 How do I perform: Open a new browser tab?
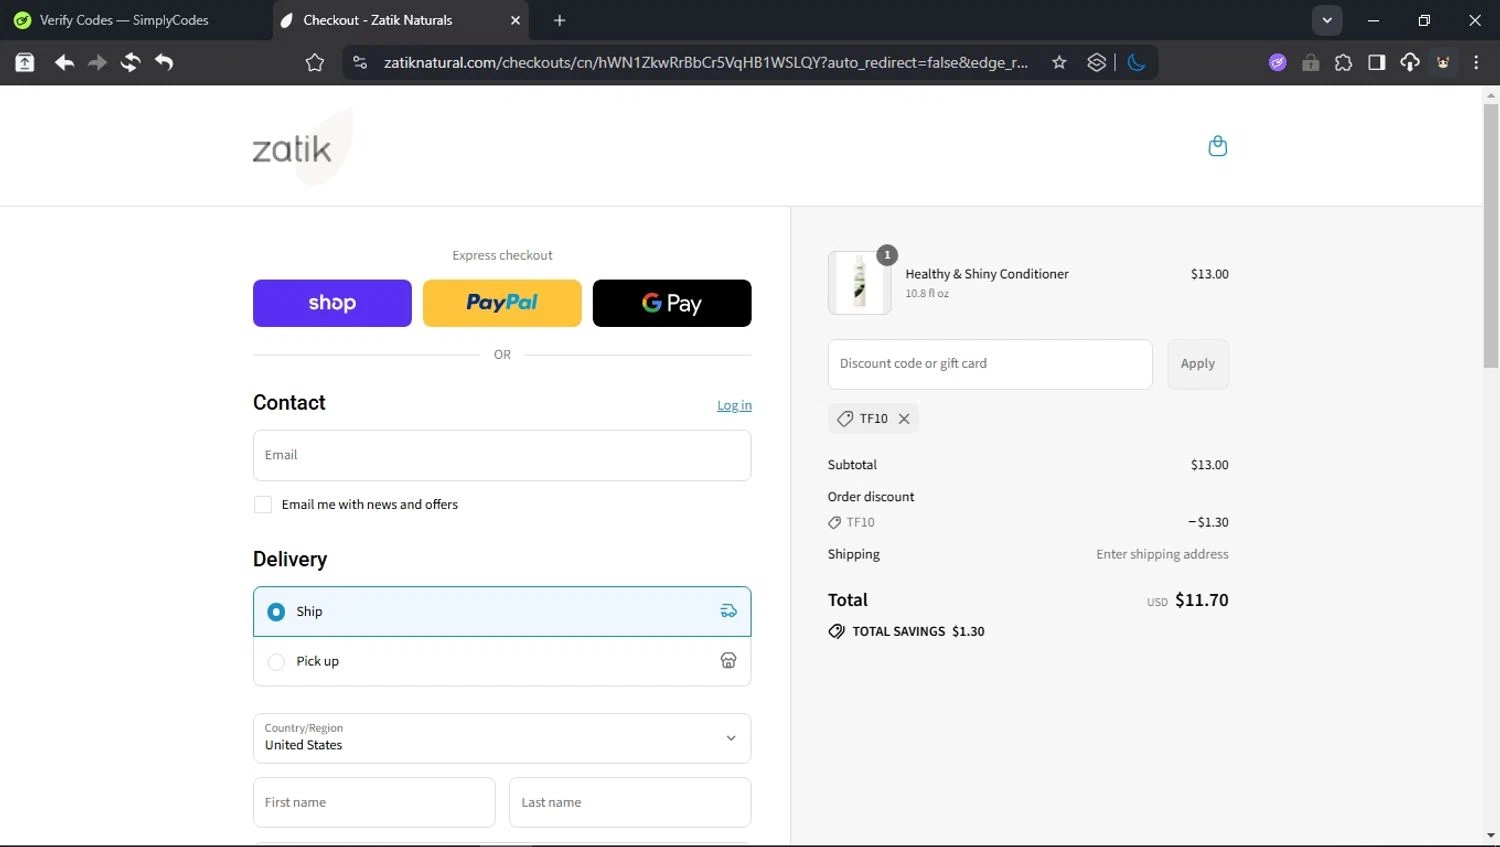click(x=559, y=20)
